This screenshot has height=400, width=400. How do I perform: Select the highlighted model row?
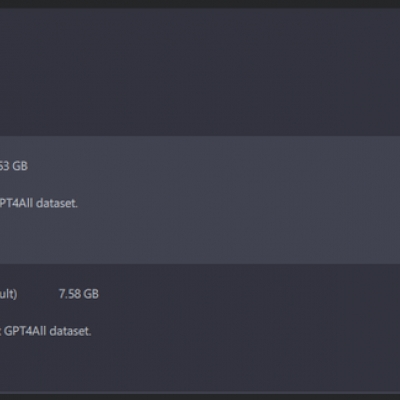[200, 200]
